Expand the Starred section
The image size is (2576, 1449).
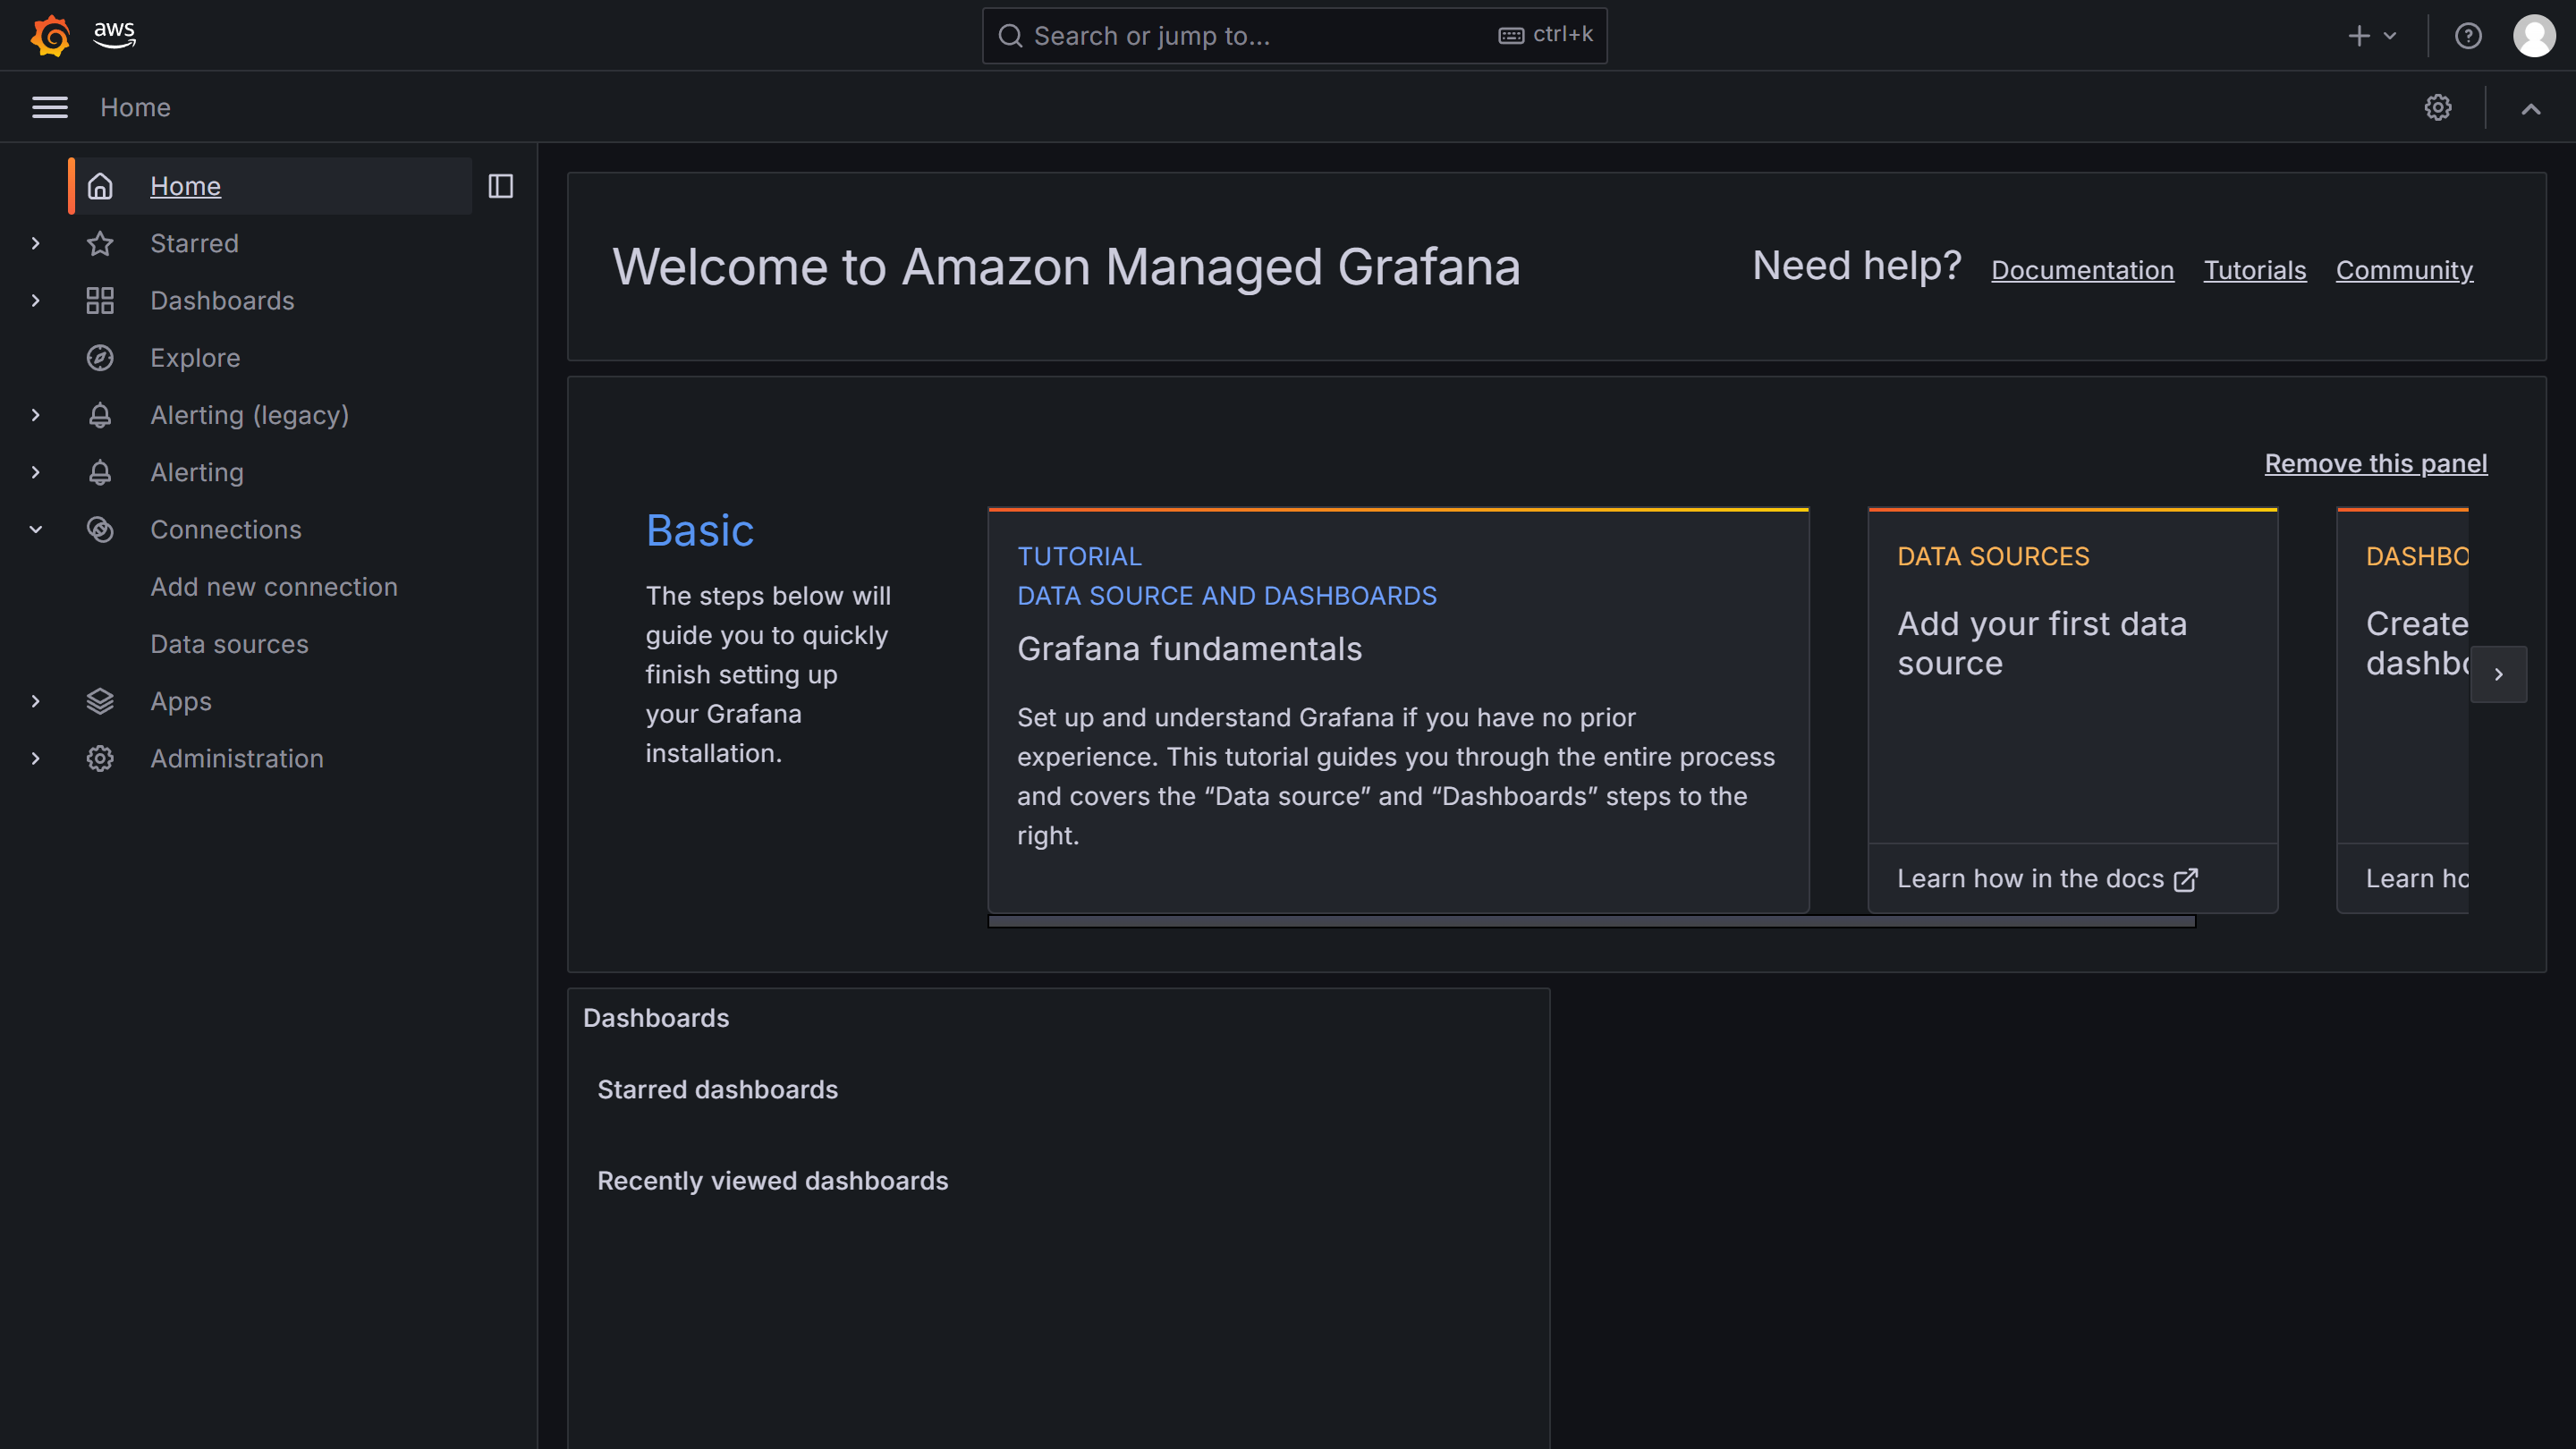point(36,243)
